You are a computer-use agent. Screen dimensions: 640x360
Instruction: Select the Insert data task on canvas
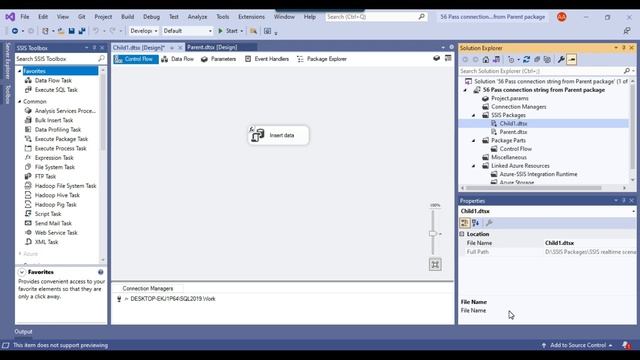coord(278,135)
